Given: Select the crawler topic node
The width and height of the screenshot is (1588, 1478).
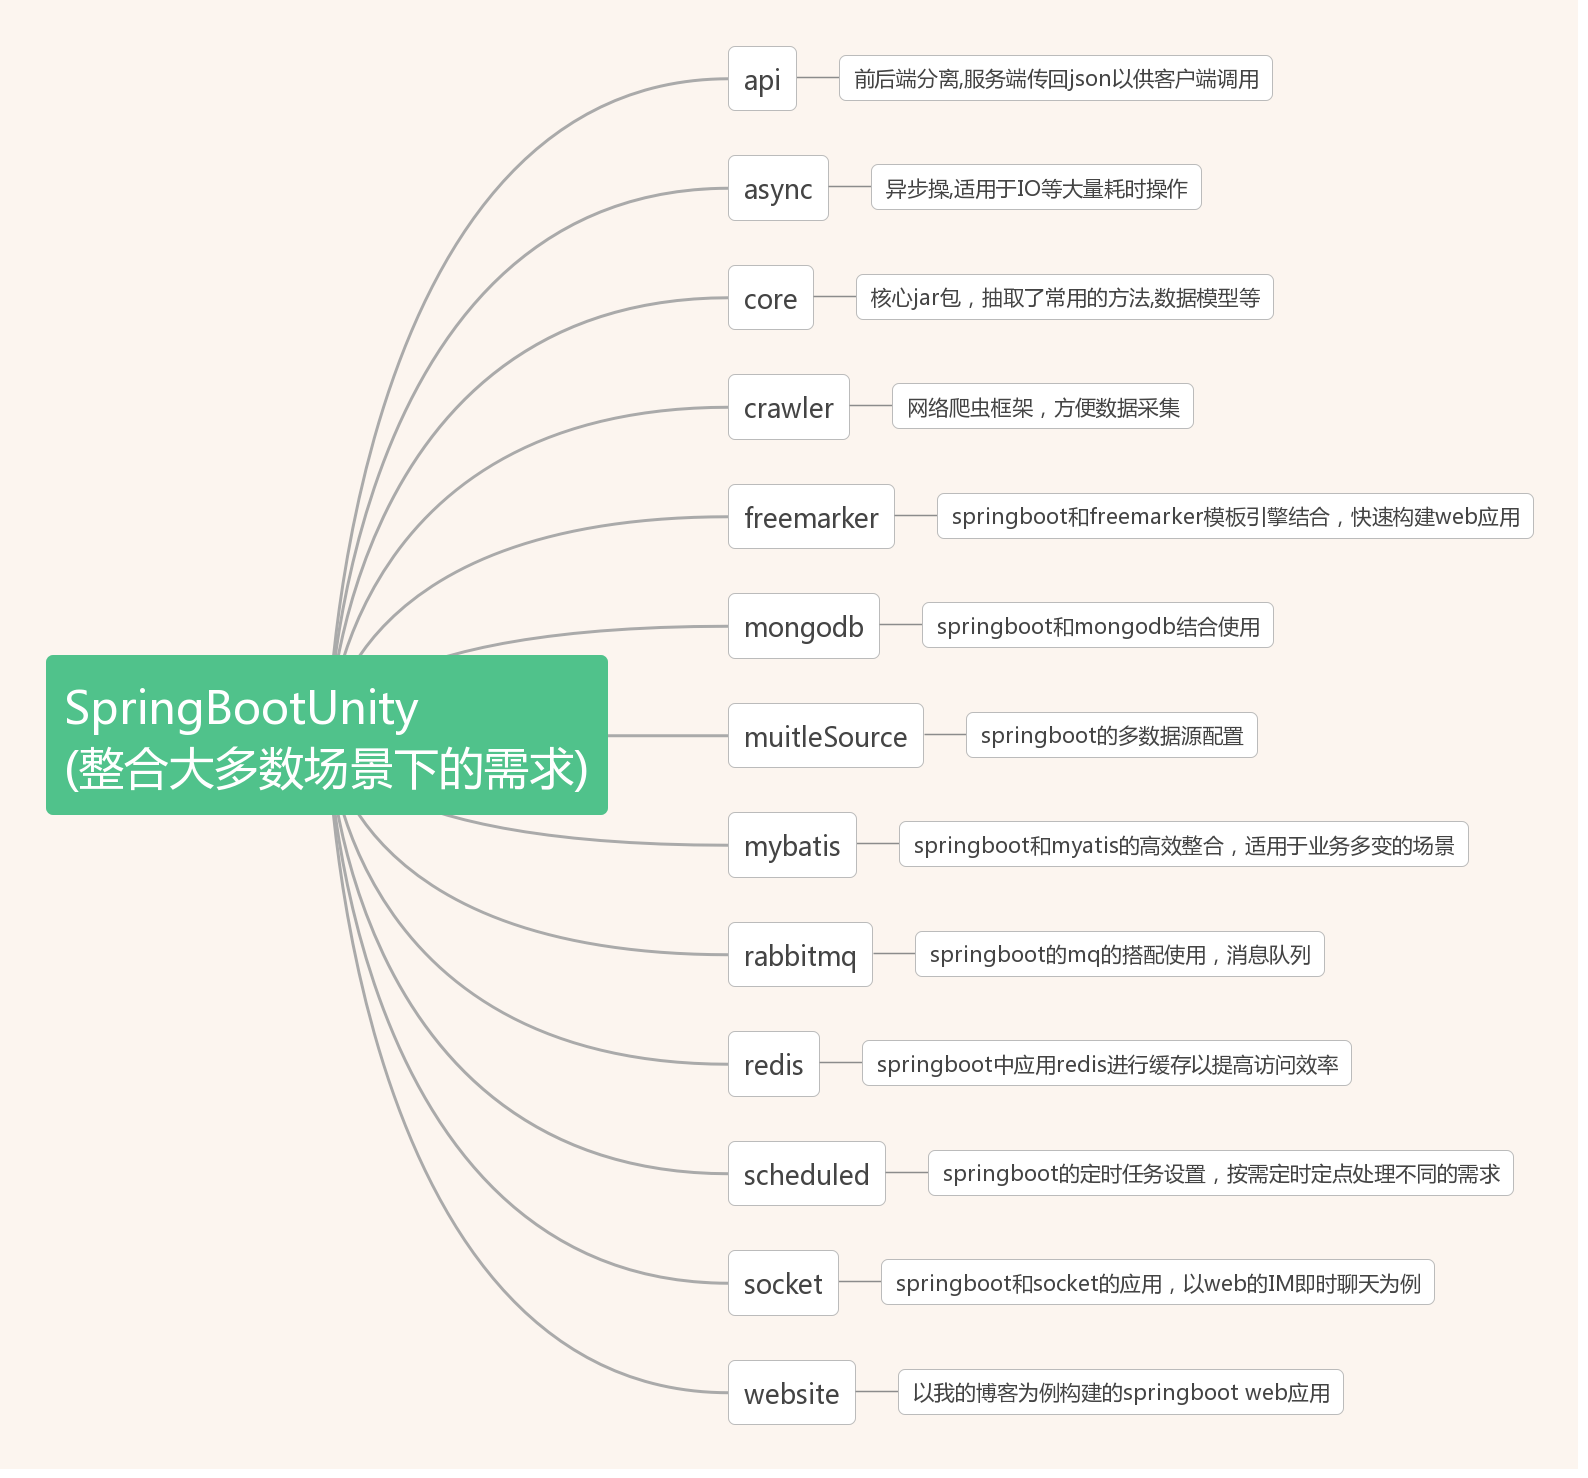Looking at the screenshot, I should (x=788, y=407).
